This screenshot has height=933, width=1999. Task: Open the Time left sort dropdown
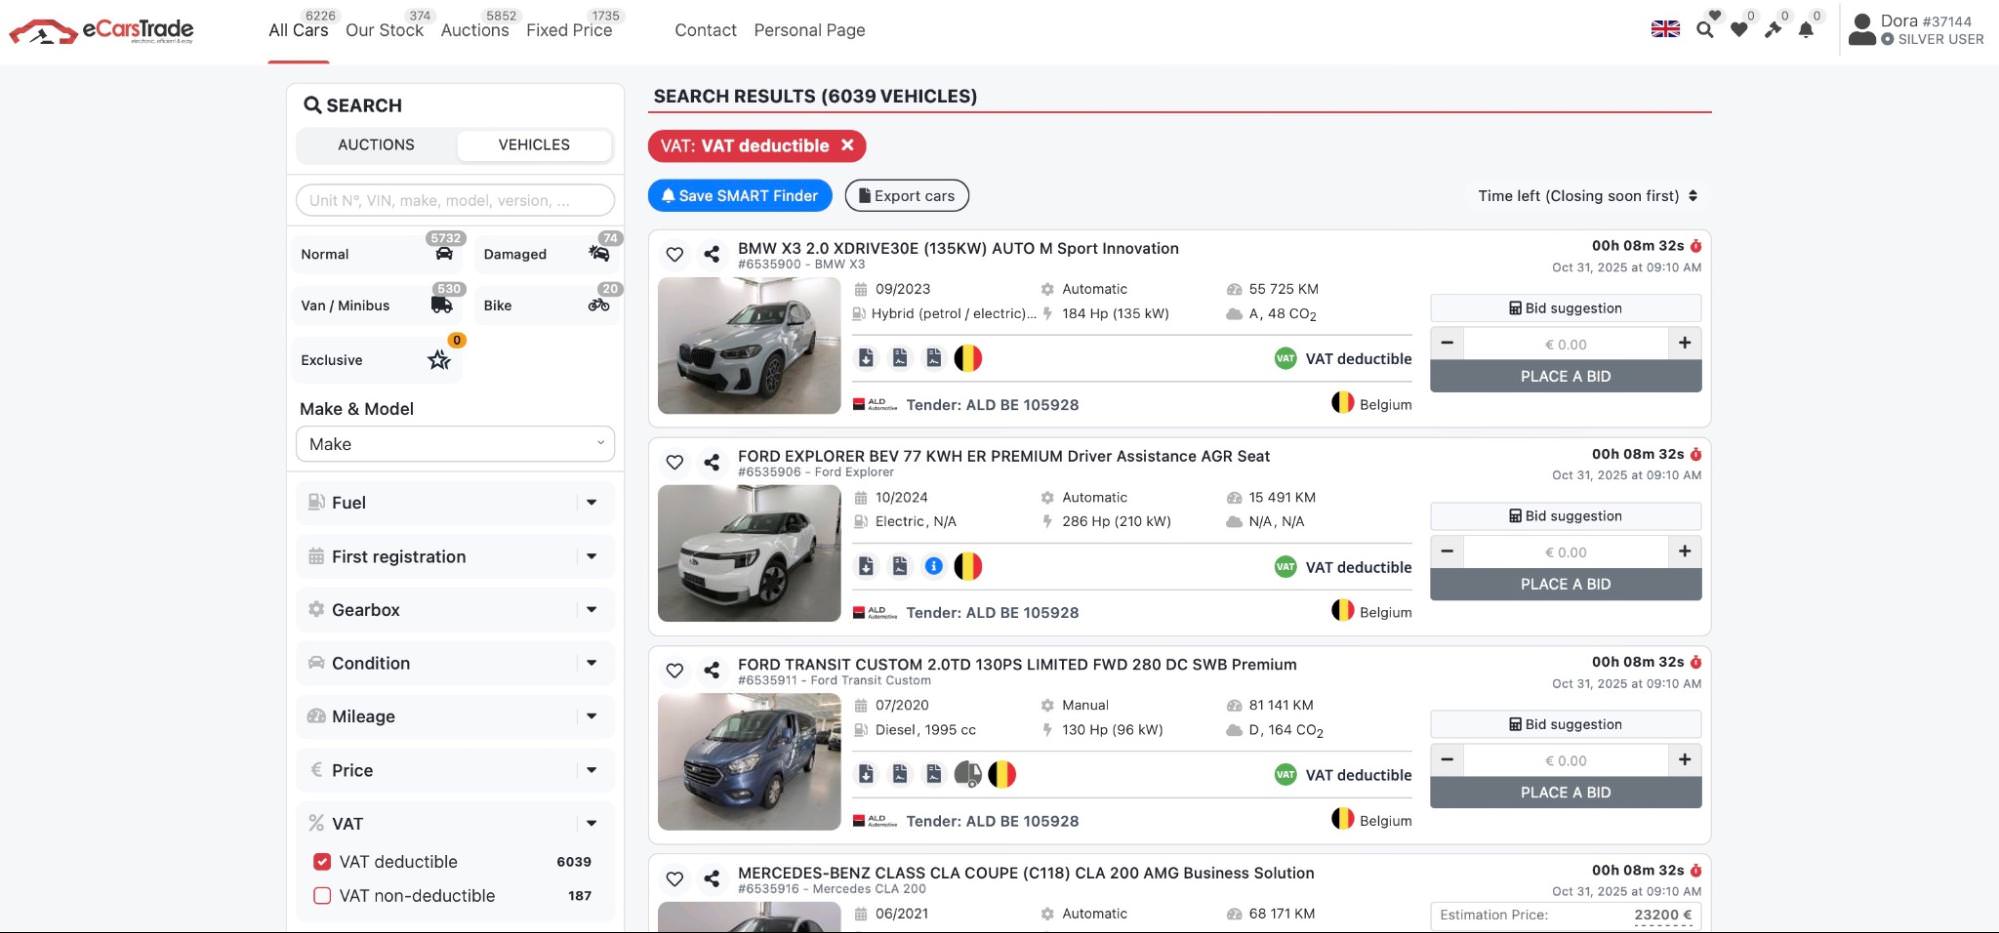[x=1587, y=196]
